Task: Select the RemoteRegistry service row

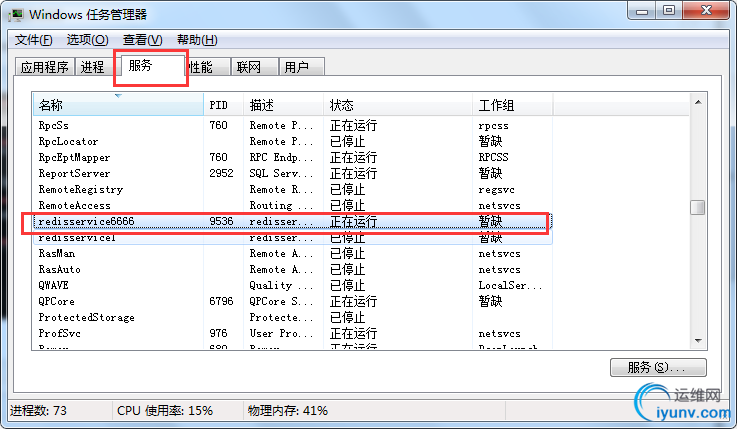Action: tap(292, 189)
